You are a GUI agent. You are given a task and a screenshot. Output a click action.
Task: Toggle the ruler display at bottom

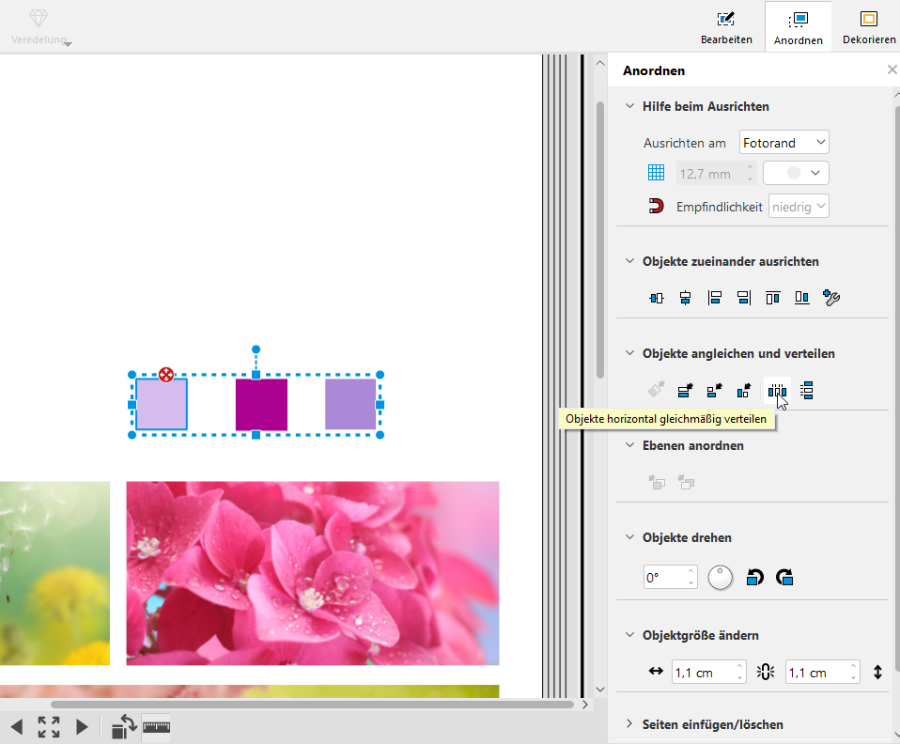point(156,727)
